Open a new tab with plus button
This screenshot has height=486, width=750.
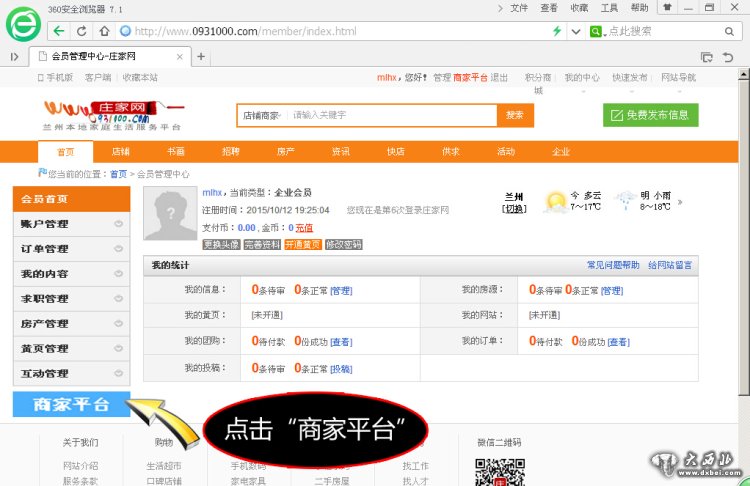pyautogui.click(x=201, y=56)
